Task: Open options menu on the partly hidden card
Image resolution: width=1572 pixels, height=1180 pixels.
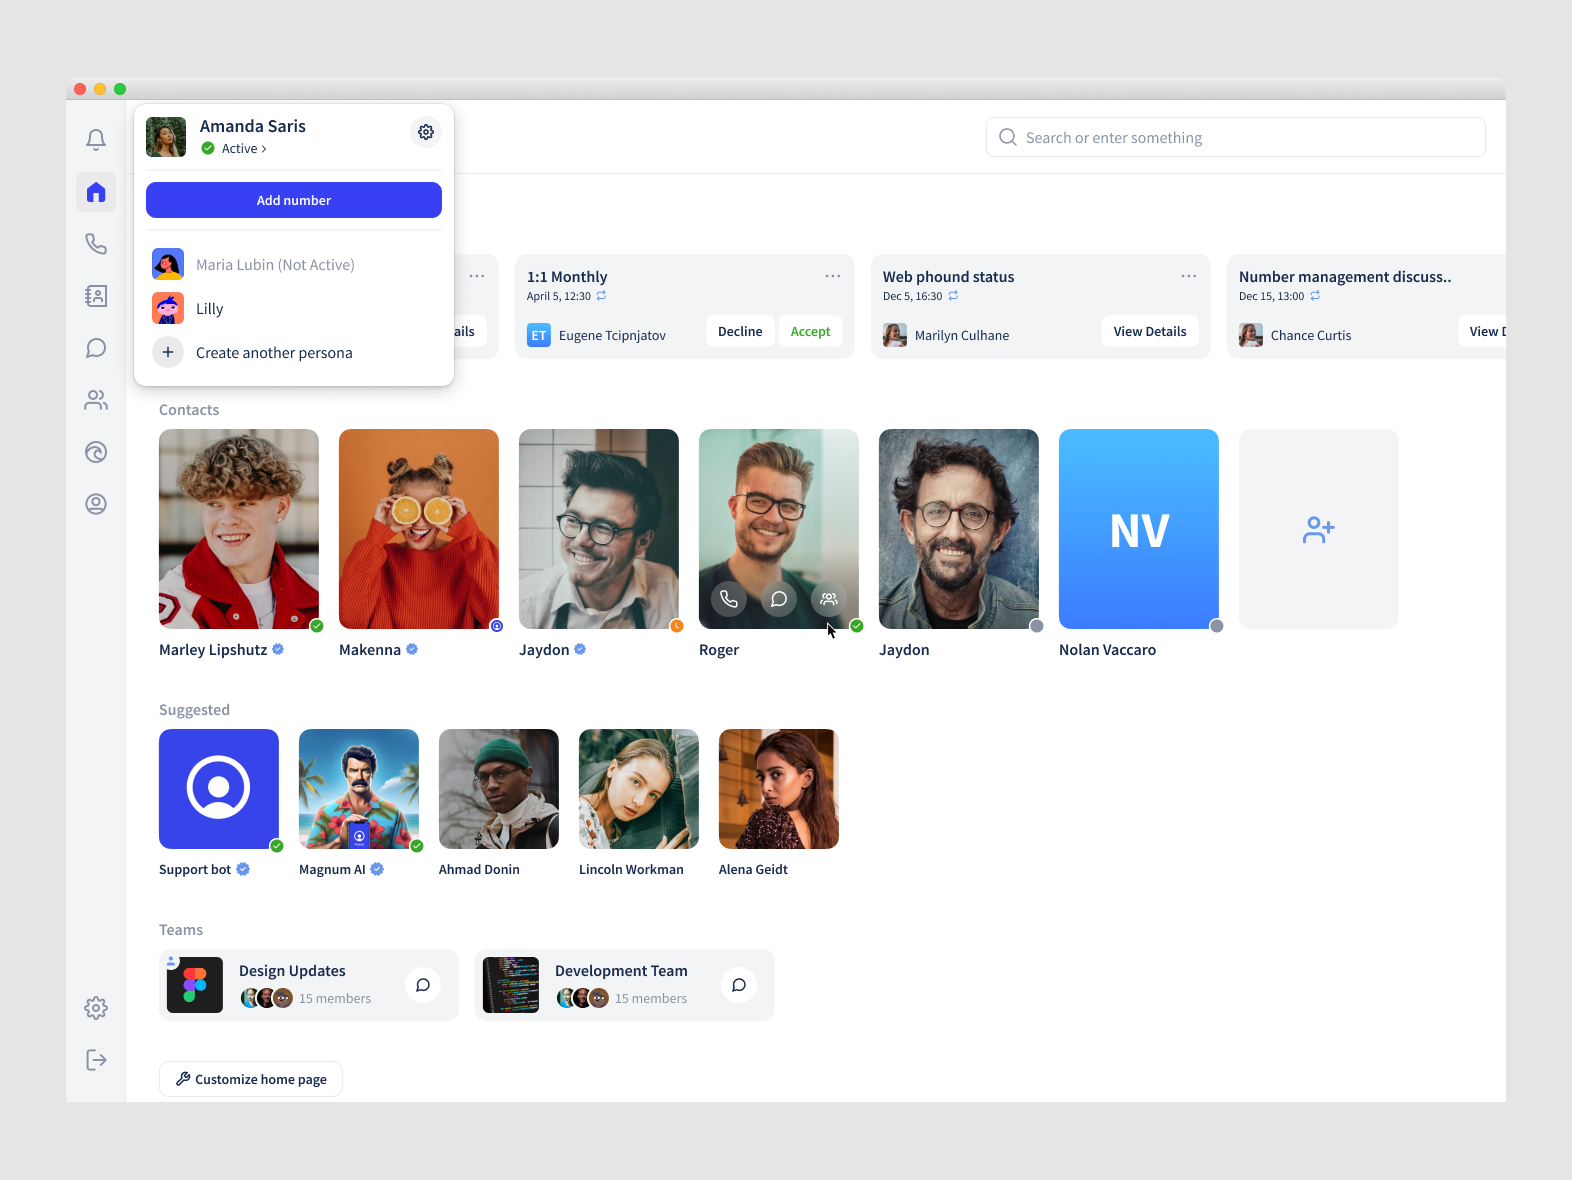Action: click(477, 276)
